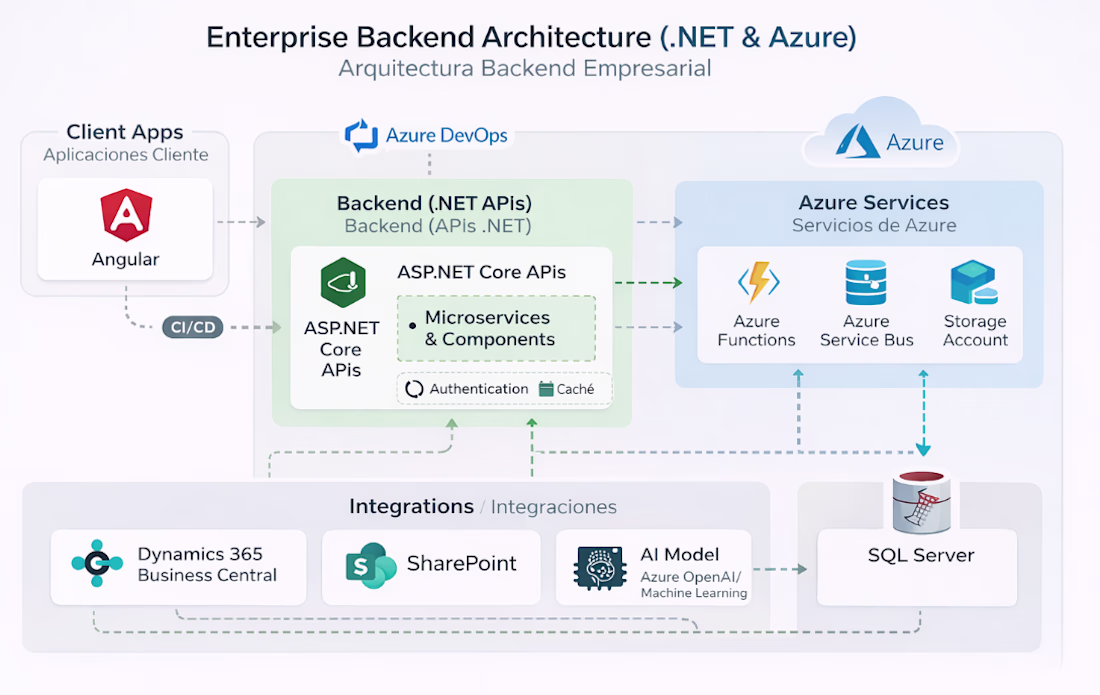Click the Azure Service Bus icon
1100x695 pixels.
[866, 282]
